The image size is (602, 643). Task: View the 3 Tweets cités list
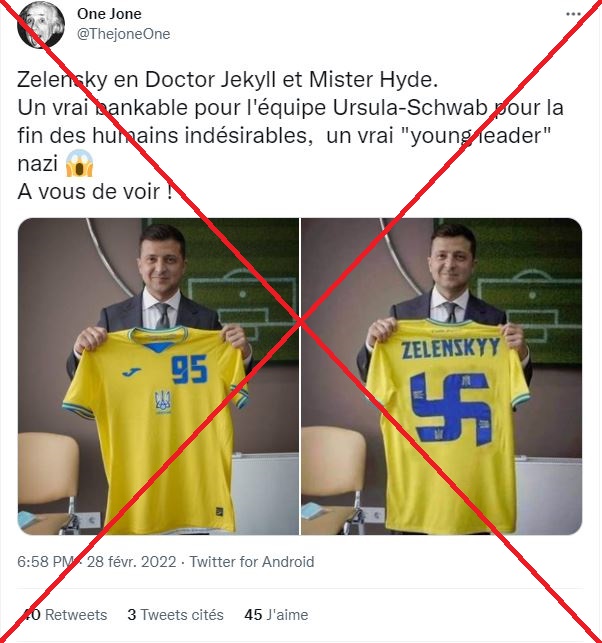pyautogui.click(x=175, y=614)
